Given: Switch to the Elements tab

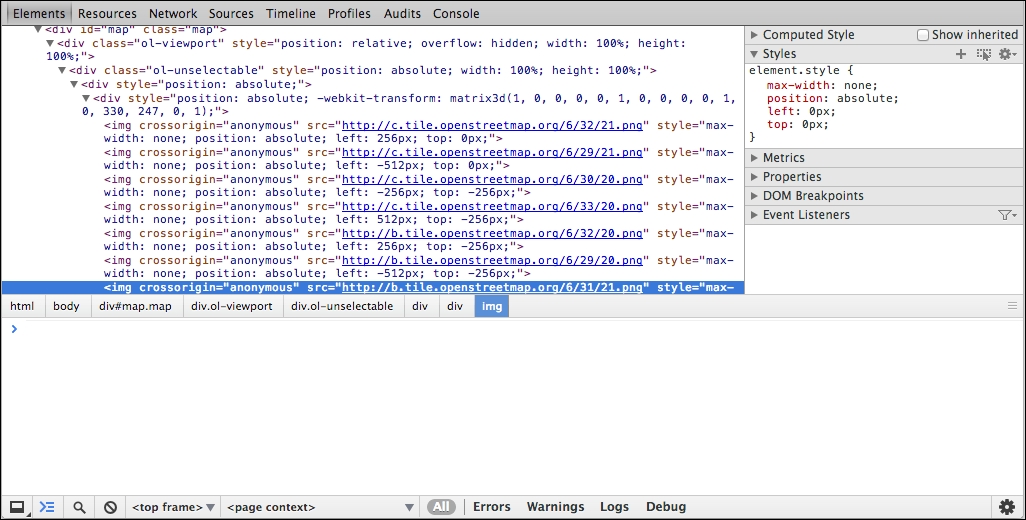Looking at the screenshot, I should pyautogui.click(x=39, y=13).
